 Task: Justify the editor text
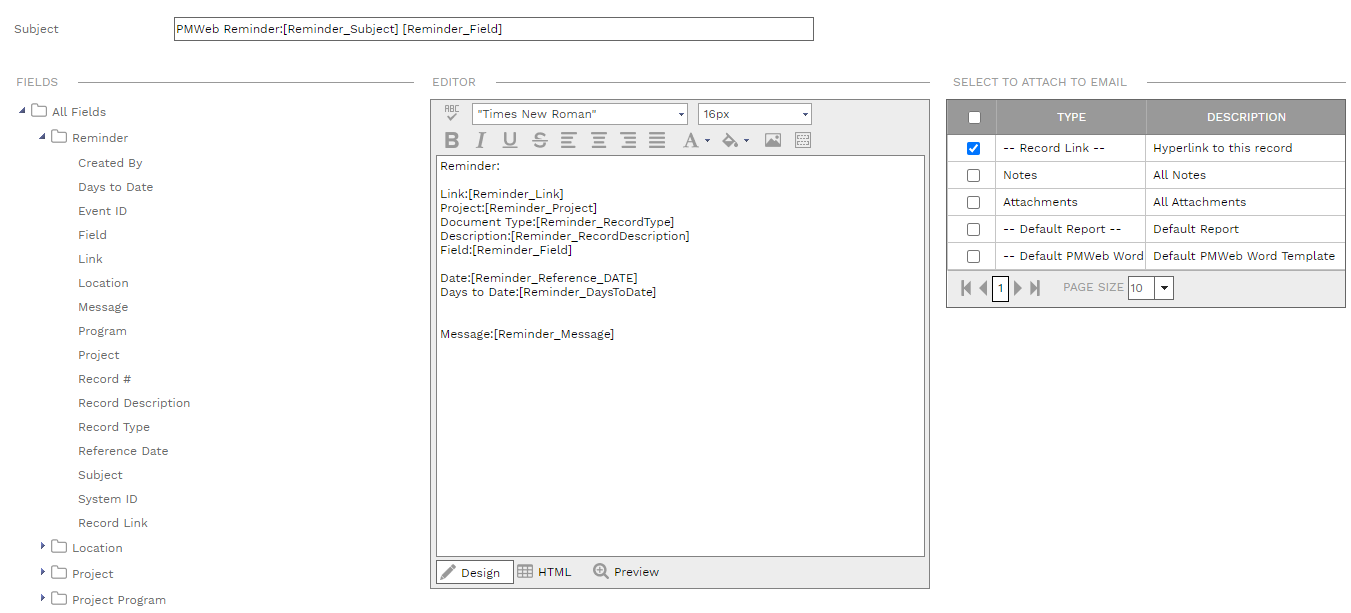pyautogui.click(x=657, y=141)
